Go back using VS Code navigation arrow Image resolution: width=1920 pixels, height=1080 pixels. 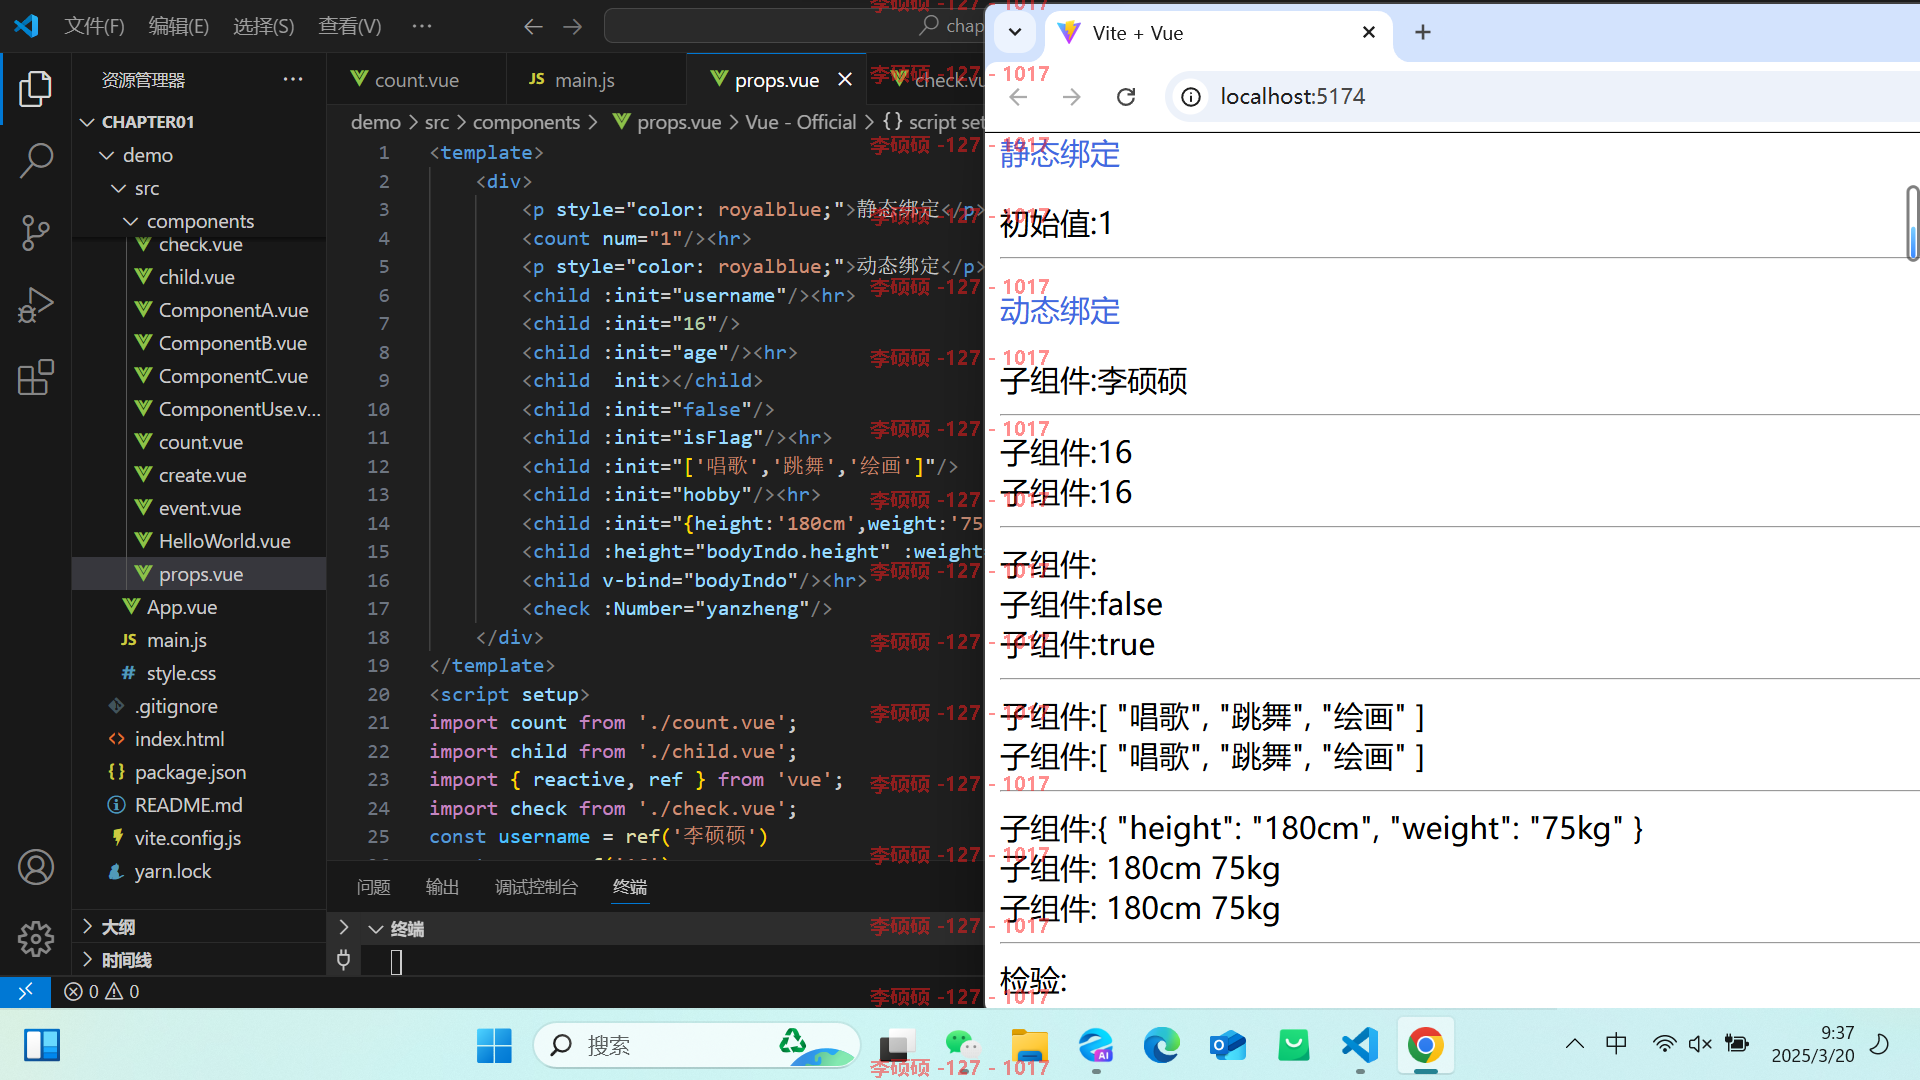(x=533, y=27)
